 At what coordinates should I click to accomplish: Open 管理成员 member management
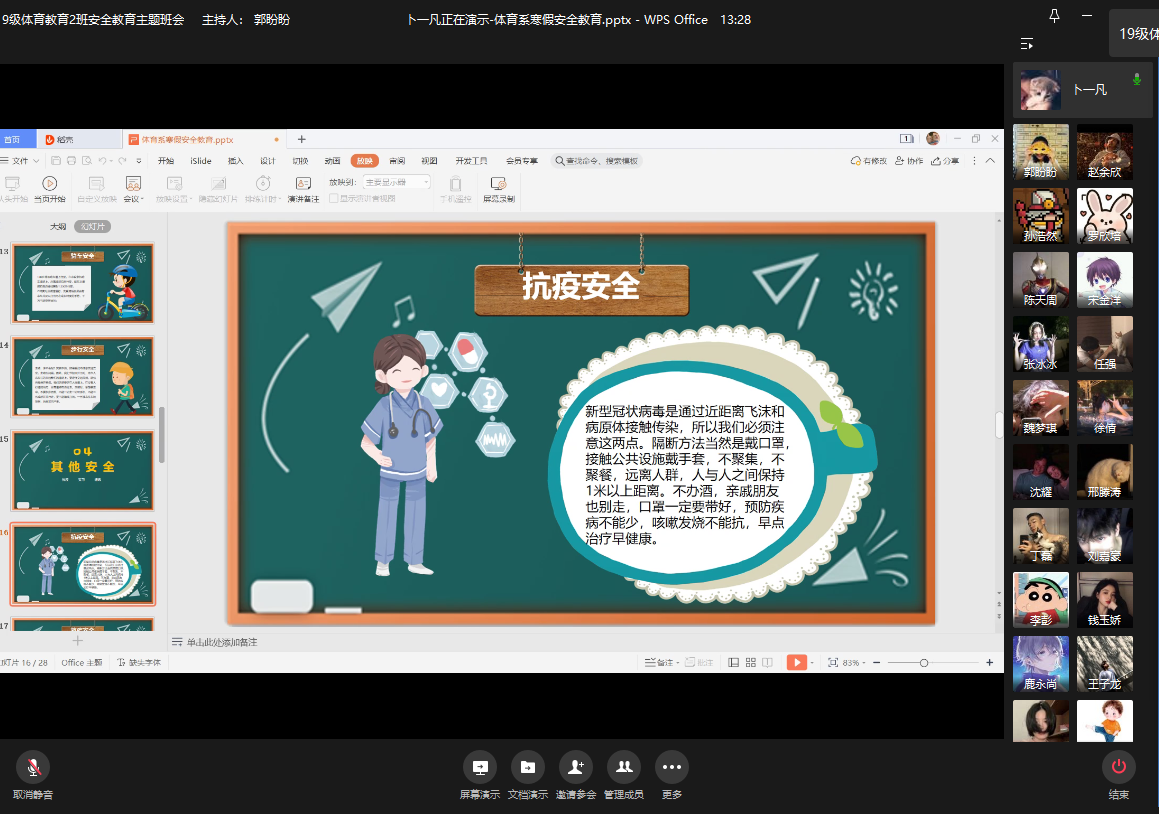(624, 767)
